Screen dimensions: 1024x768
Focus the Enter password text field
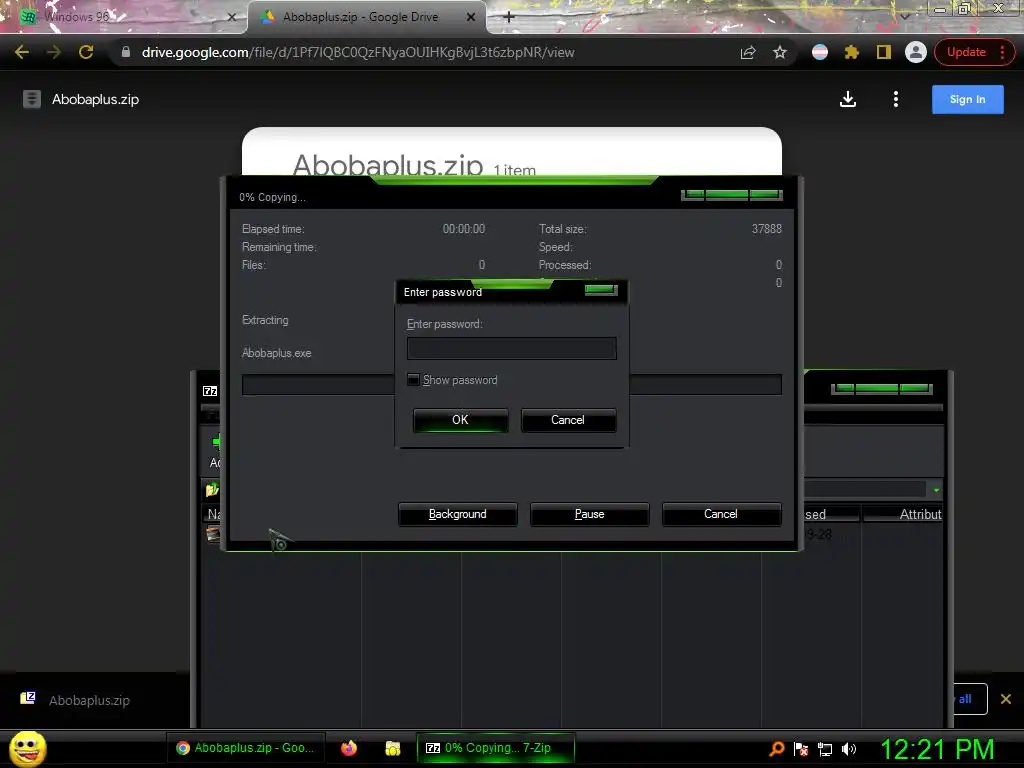point(511,348)
